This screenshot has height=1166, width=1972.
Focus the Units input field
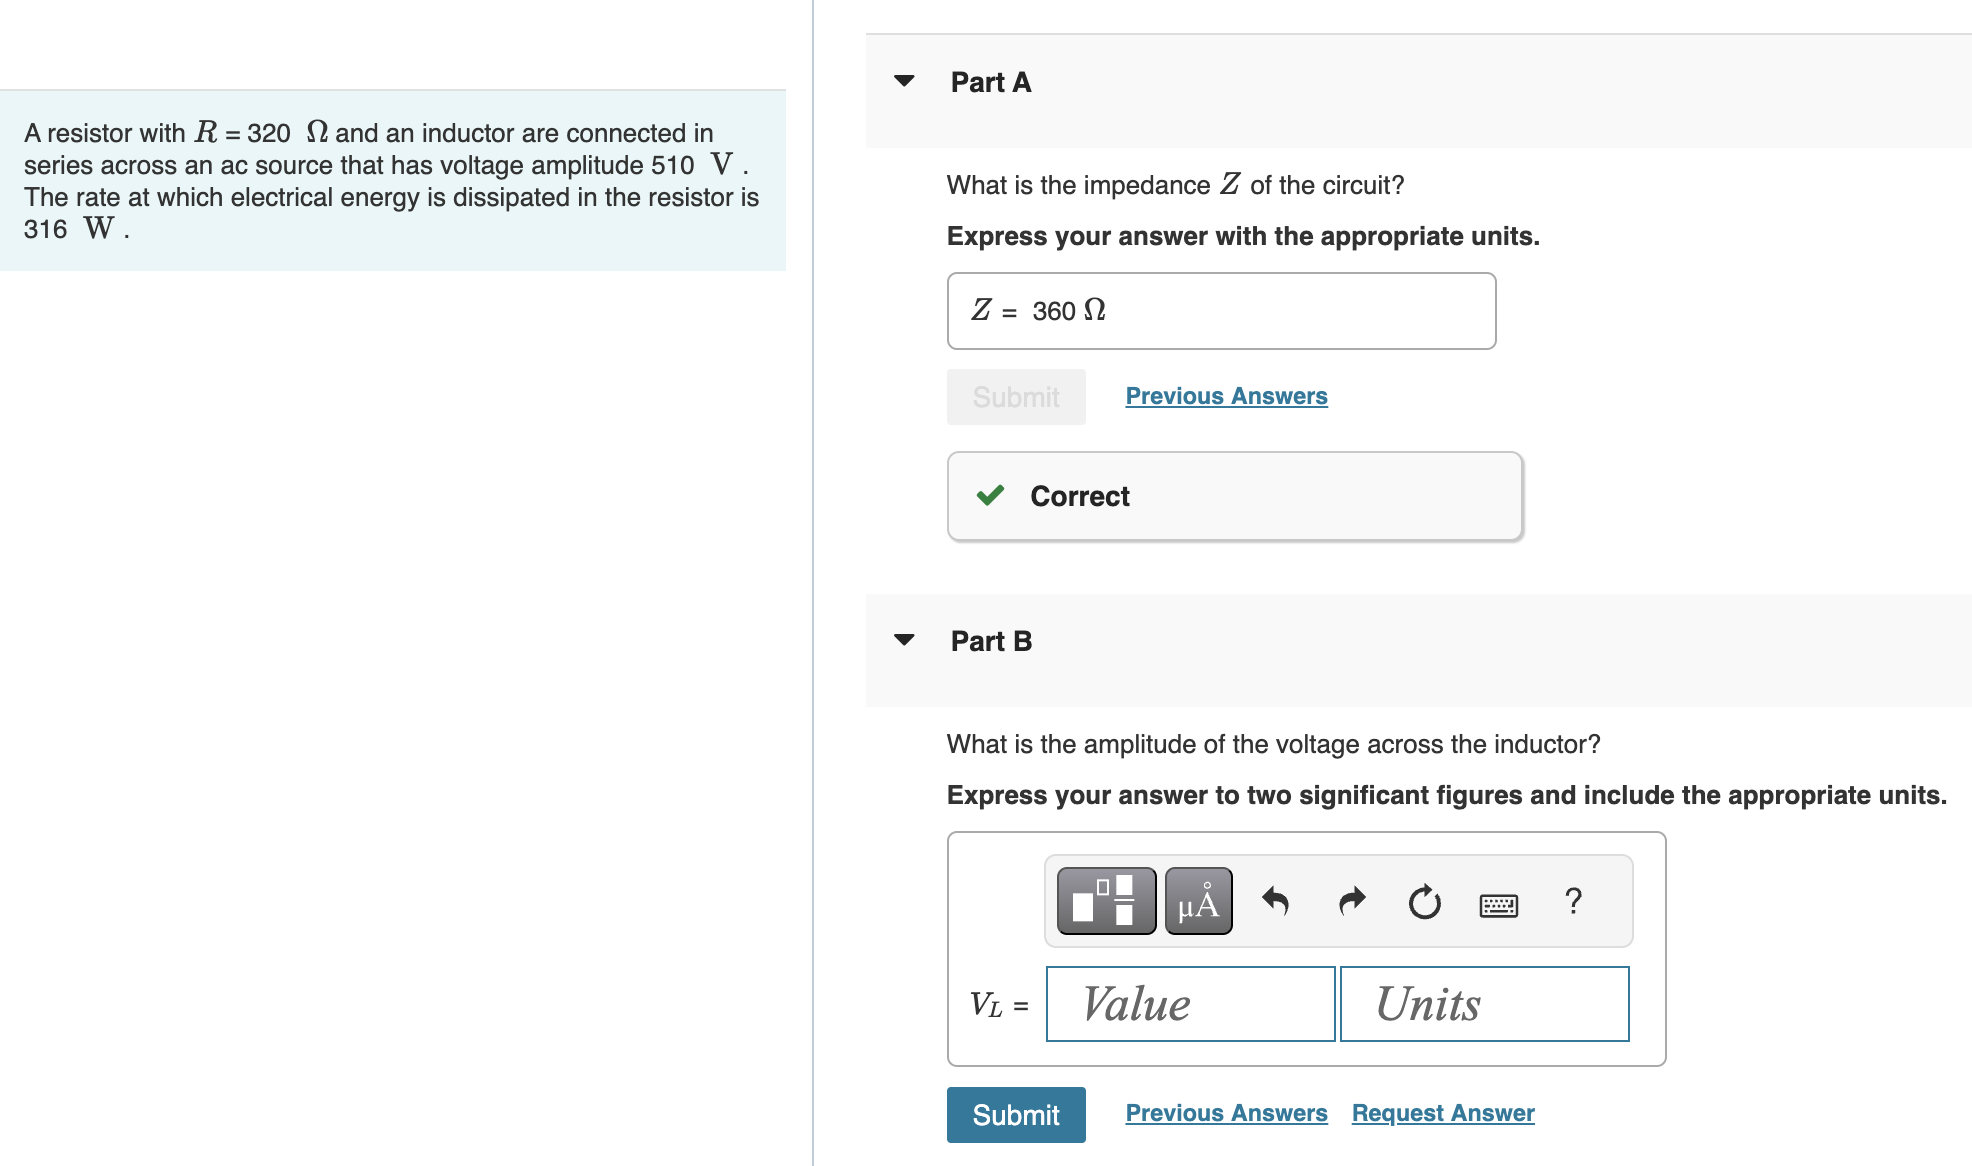tap(1484, 1004)
